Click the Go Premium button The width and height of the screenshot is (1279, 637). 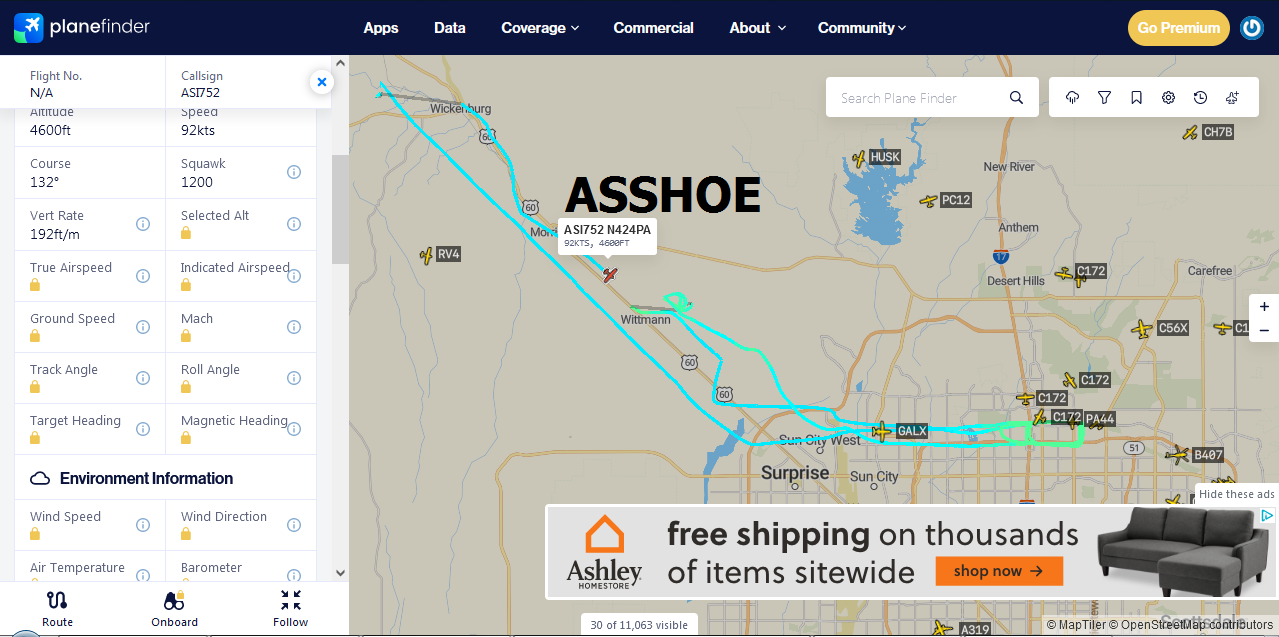point(1179,28)
